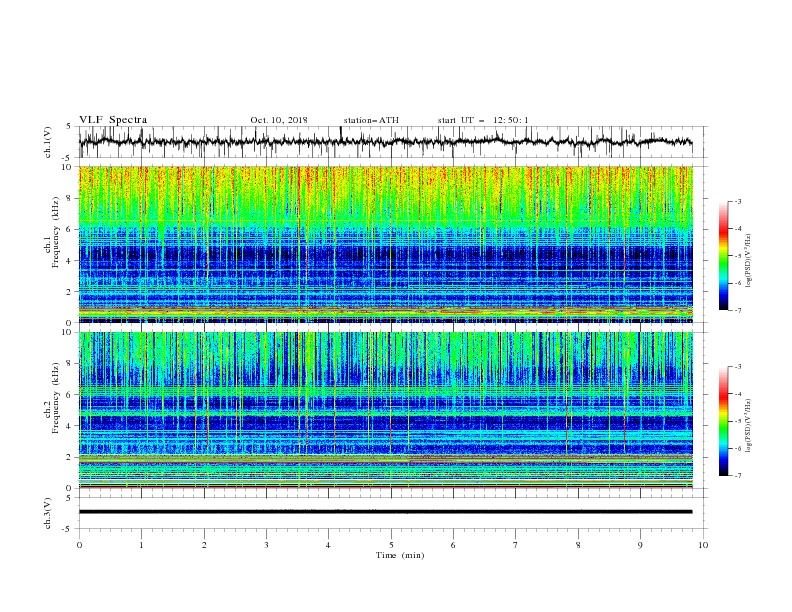Click time-axis tick label "6"
The height and width of the screenshot is (612, 792).
tap(453, 545)
